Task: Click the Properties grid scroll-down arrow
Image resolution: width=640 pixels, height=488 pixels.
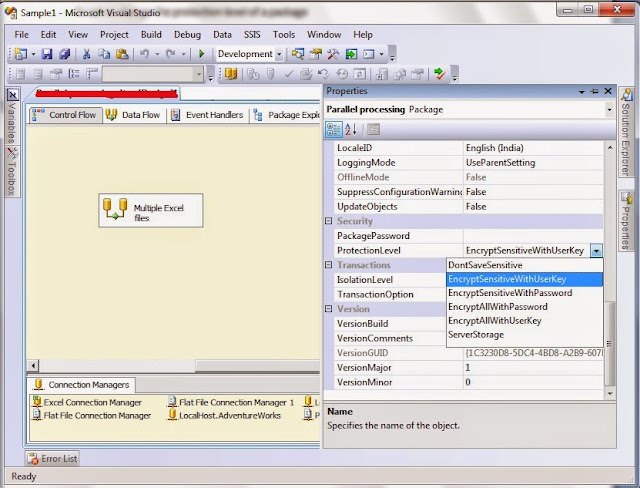Action: pos(610,394)
